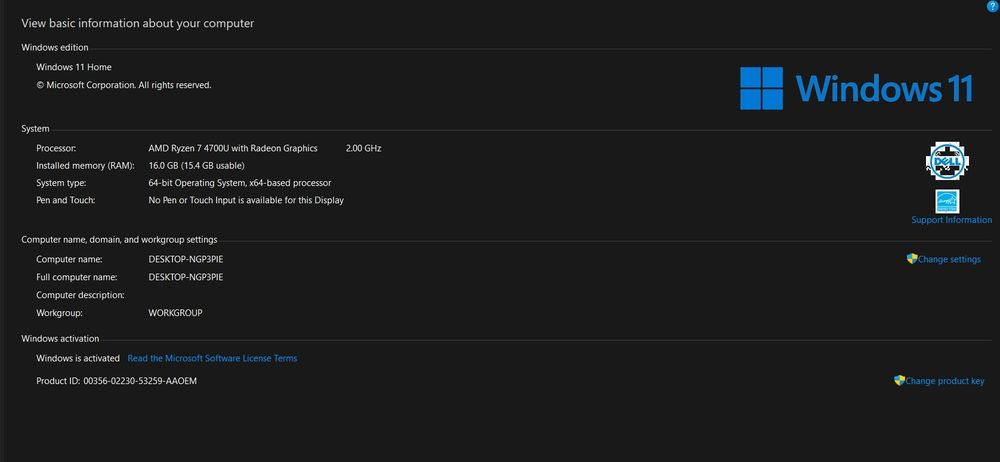Click the 16.0 GB installed memory value
Viewport: 1000px width, 462px height.
pyautogui.click(x=196, y=165)
